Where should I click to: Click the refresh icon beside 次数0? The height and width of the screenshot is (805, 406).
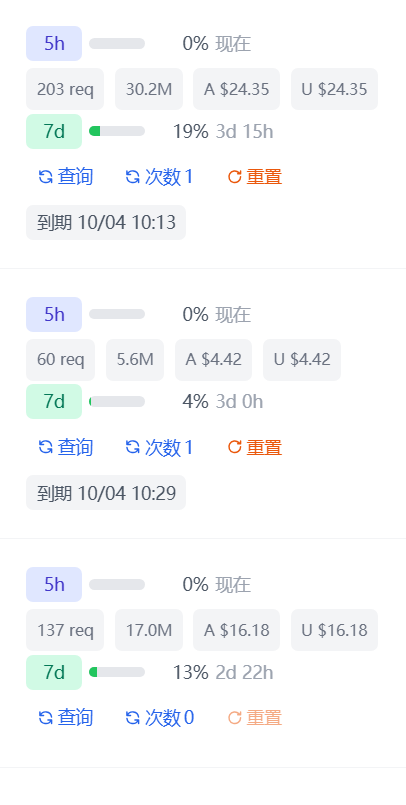pyautogui.click(x=132, y=717)
